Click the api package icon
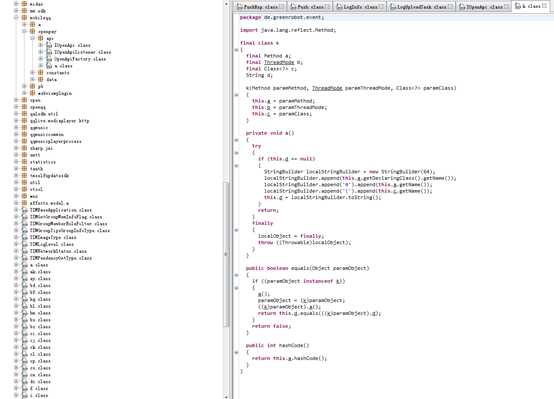 tap(41, 38)
